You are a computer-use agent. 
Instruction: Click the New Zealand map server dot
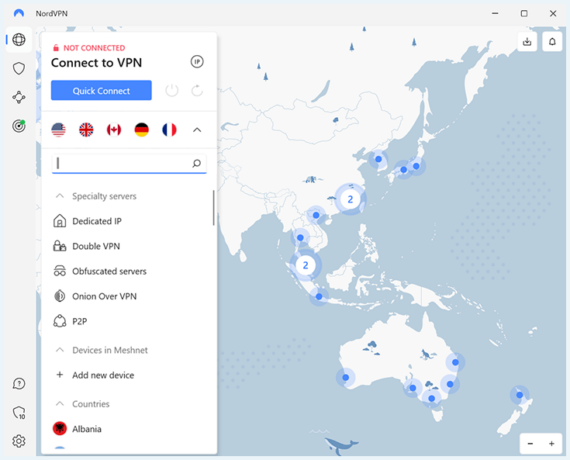tap(519, 395)
